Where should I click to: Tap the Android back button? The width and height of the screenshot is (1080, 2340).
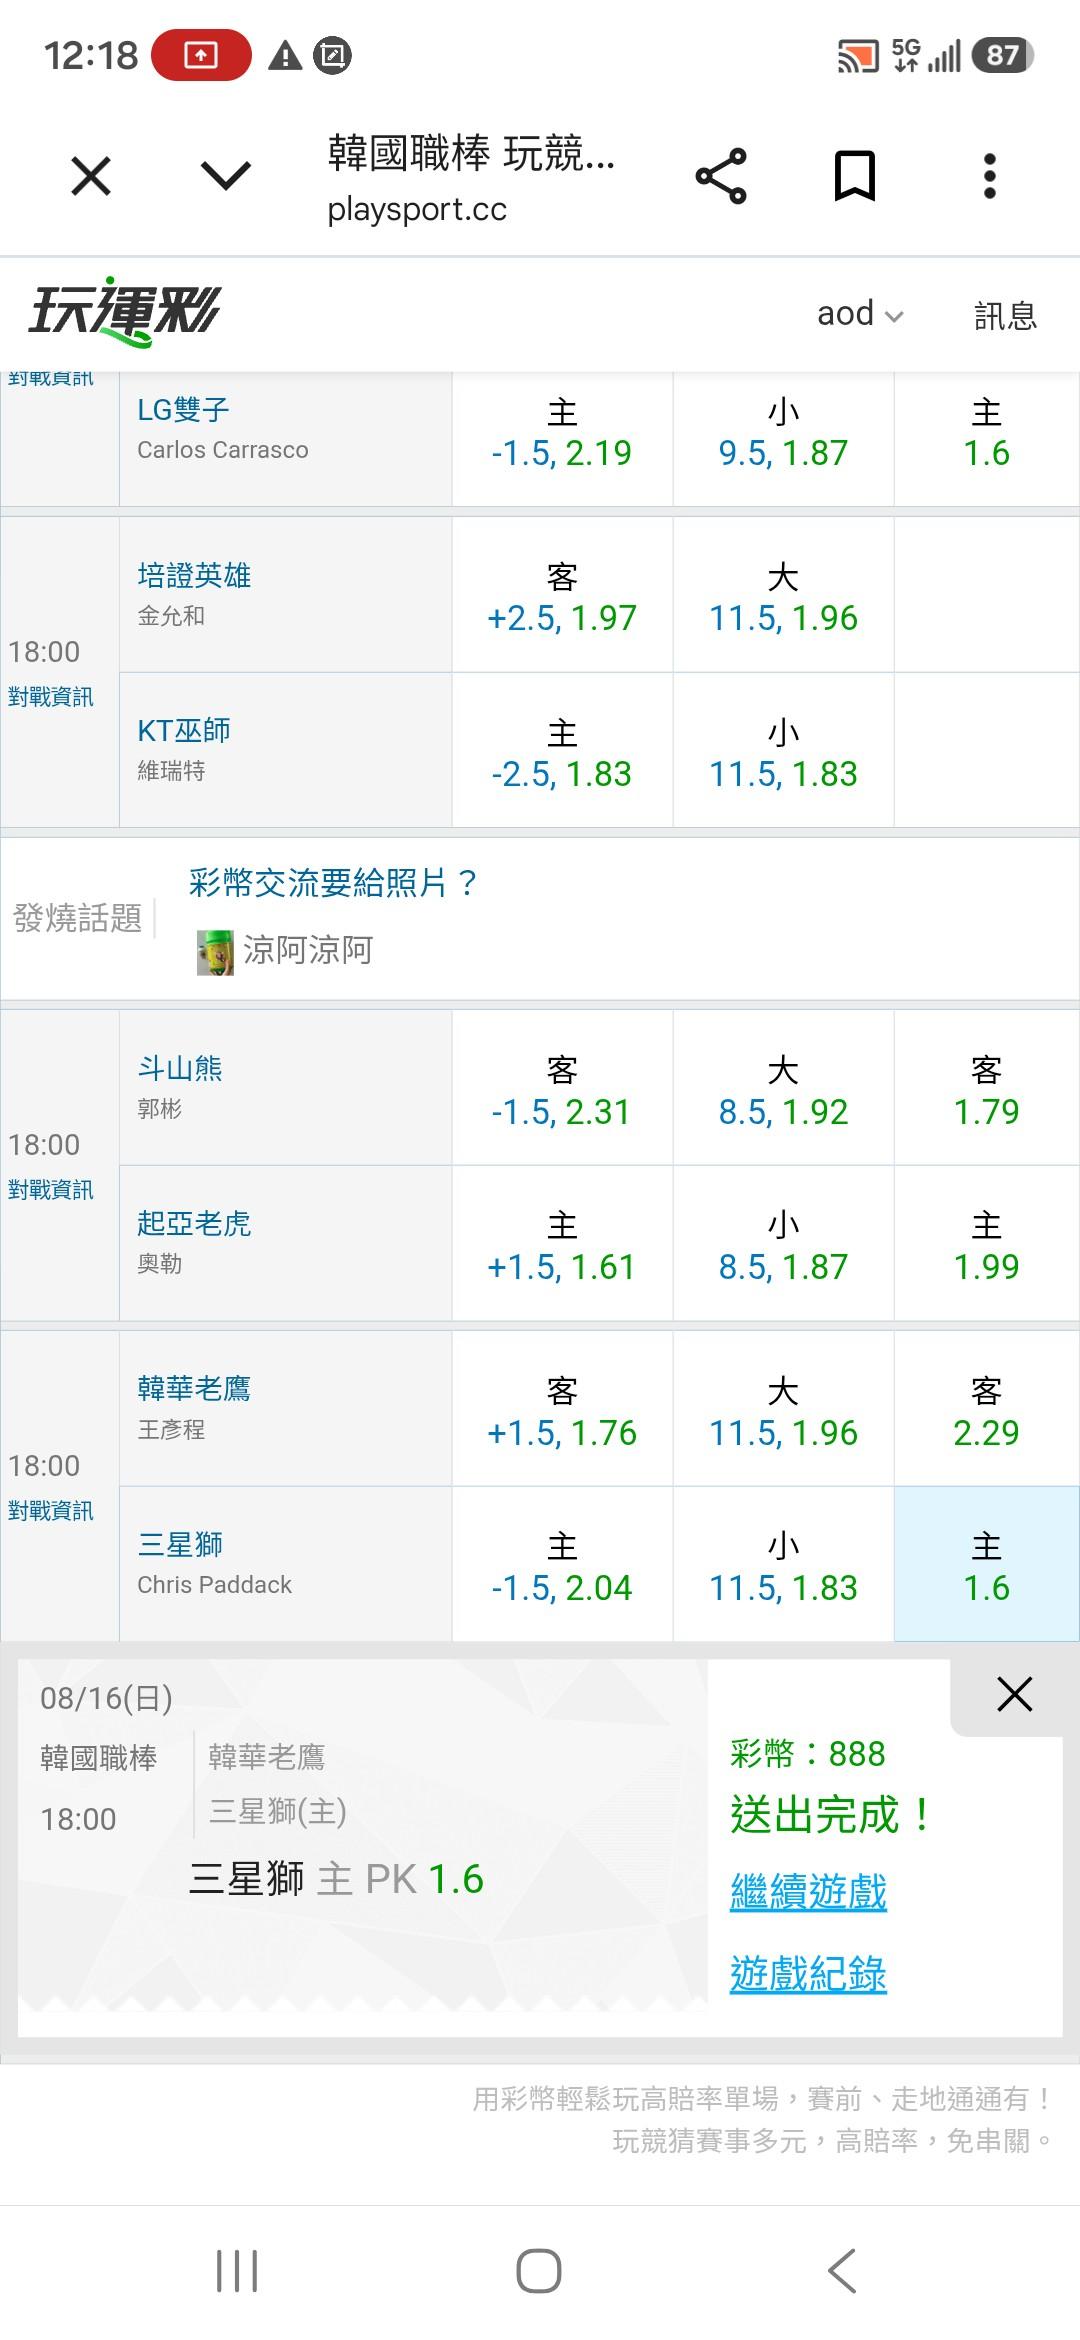[842, 2271]
